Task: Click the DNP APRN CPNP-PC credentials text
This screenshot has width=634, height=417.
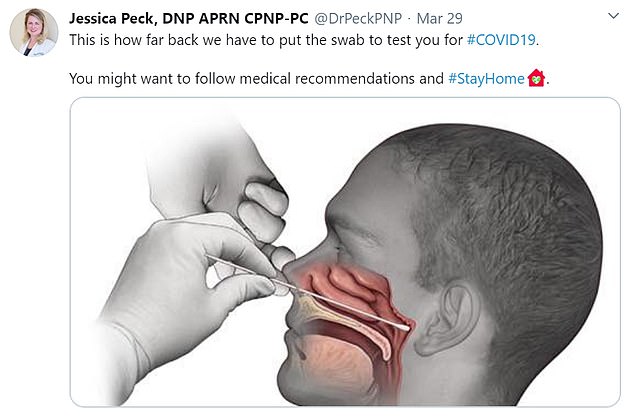Action: (235, 18)
